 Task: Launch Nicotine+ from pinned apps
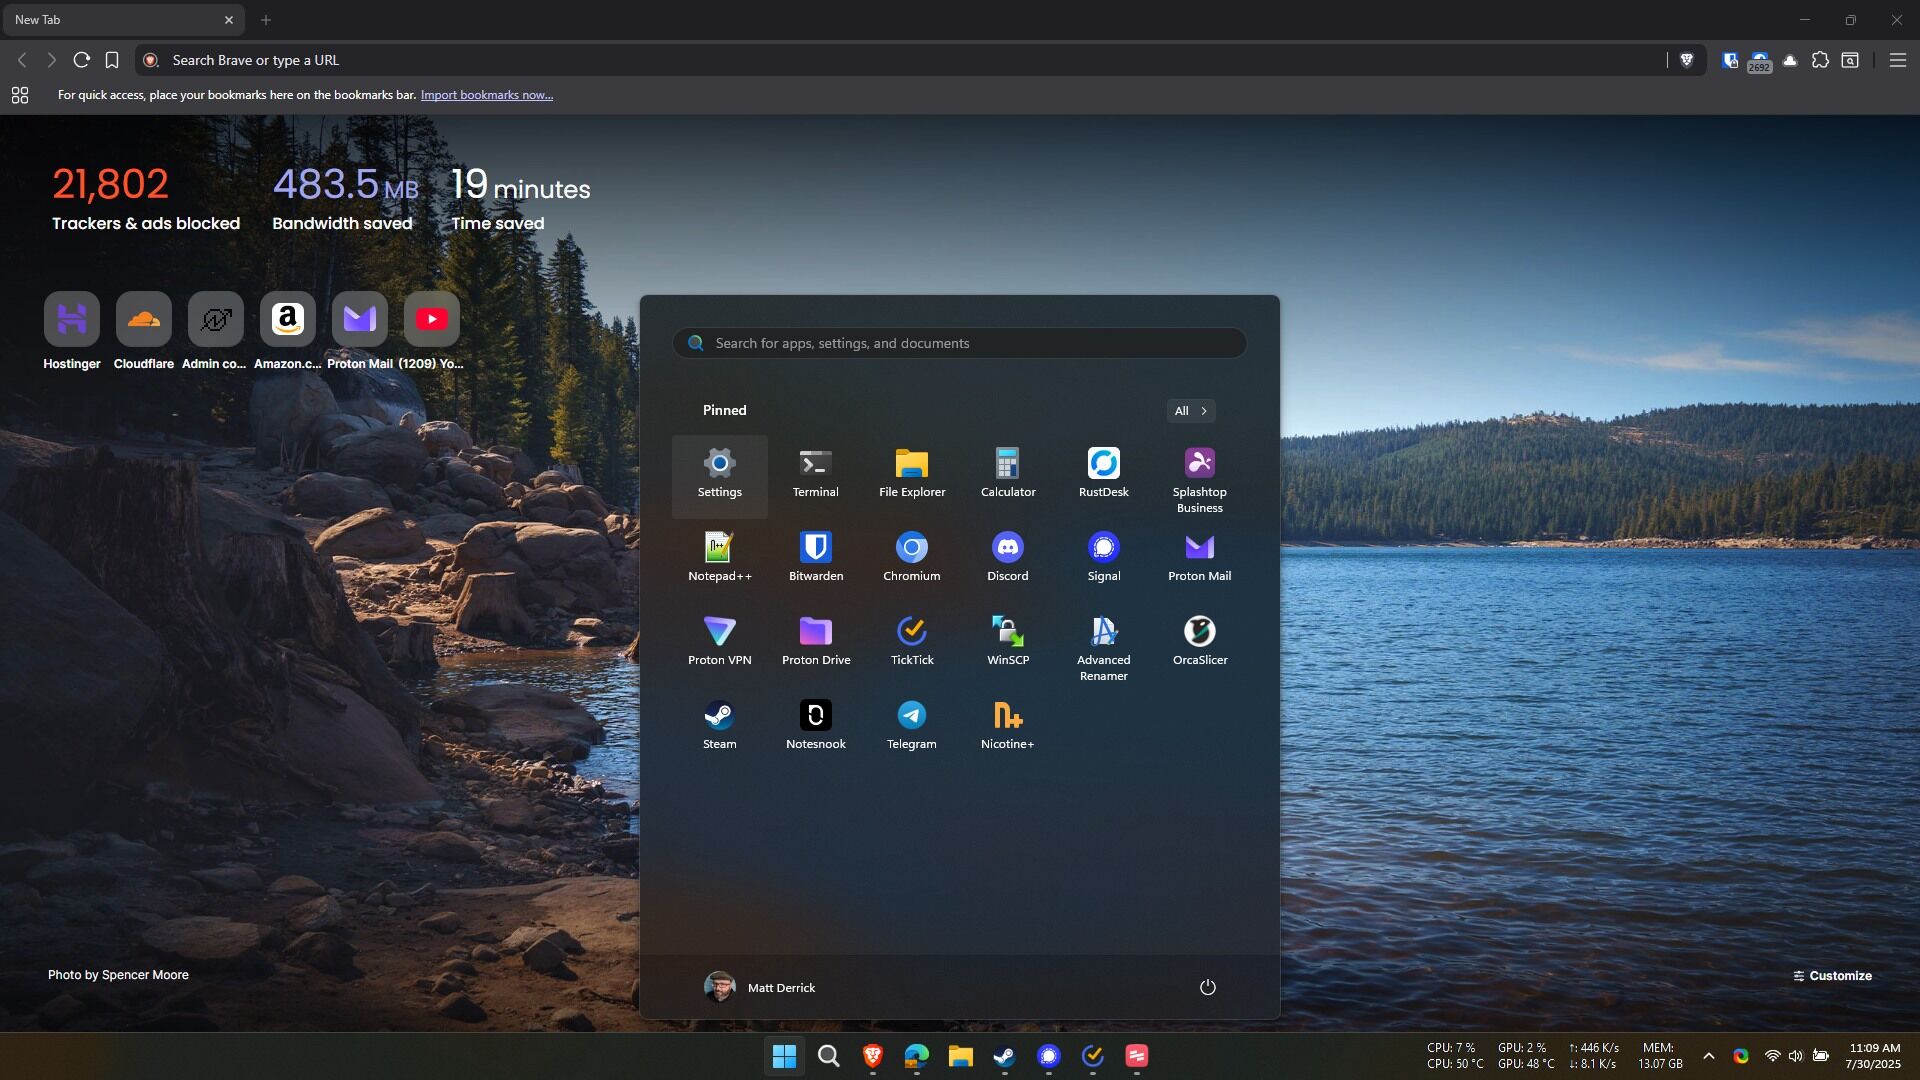coord(1007,724)
